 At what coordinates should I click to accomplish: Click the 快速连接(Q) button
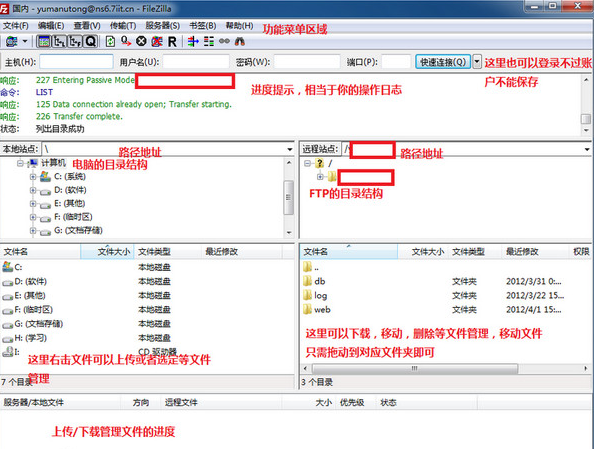[443, 62]
